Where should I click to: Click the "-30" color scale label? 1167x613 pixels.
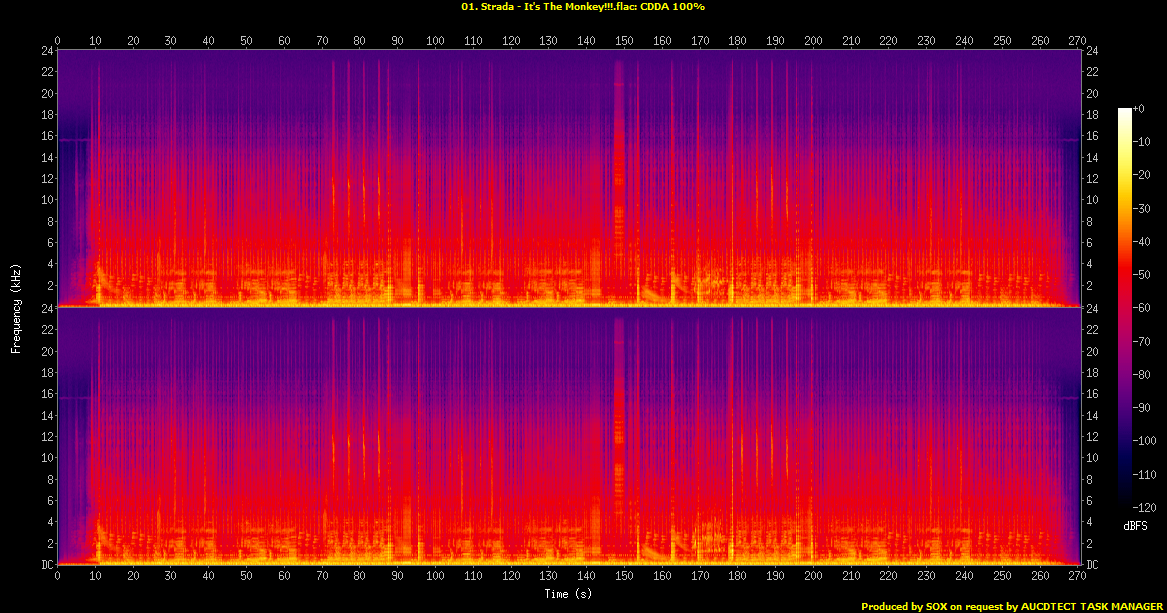tap(1142, 208)
